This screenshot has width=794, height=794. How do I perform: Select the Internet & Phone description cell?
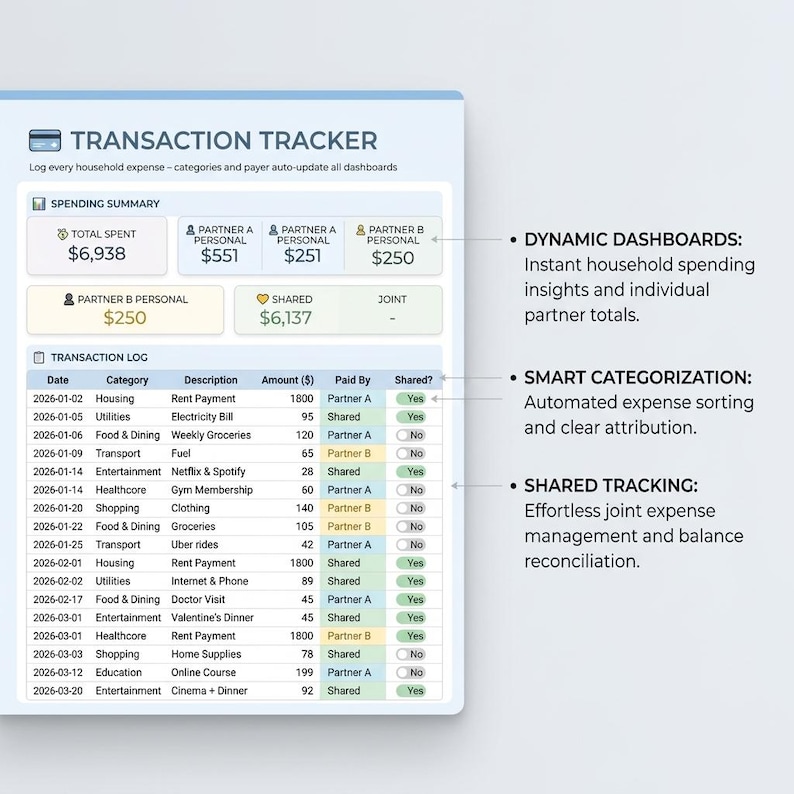[x=210, y=581]
